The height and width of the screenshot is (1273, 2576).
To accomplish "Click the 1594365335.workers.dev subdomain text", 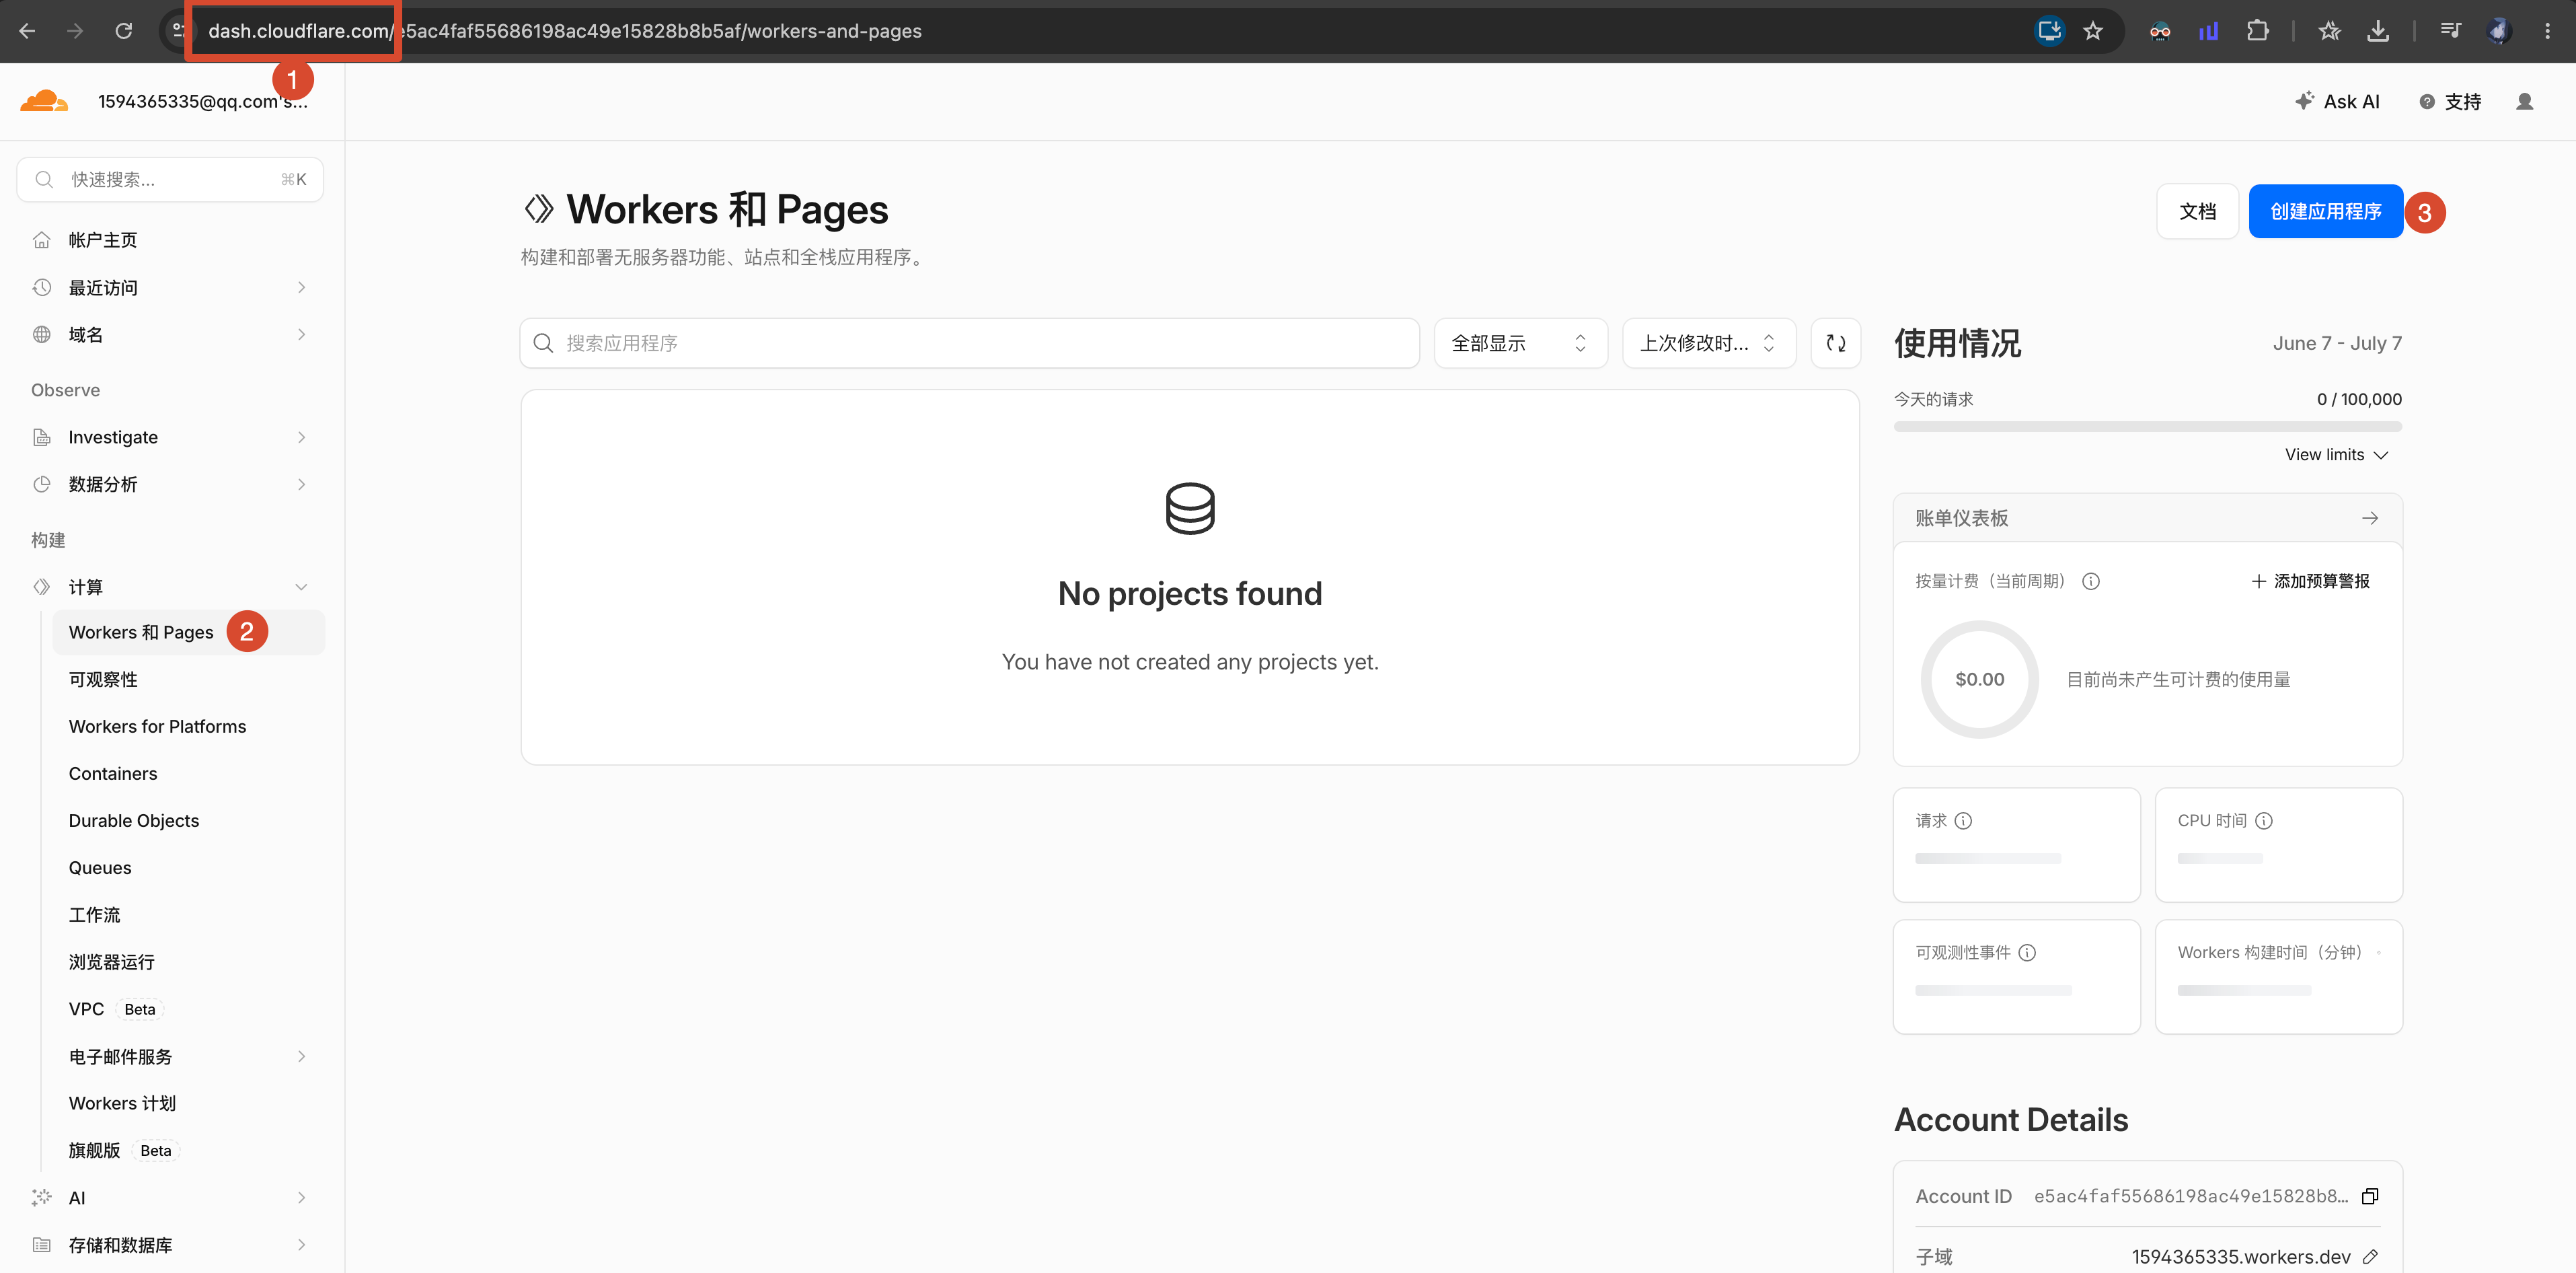I will coord(2240,1257).
